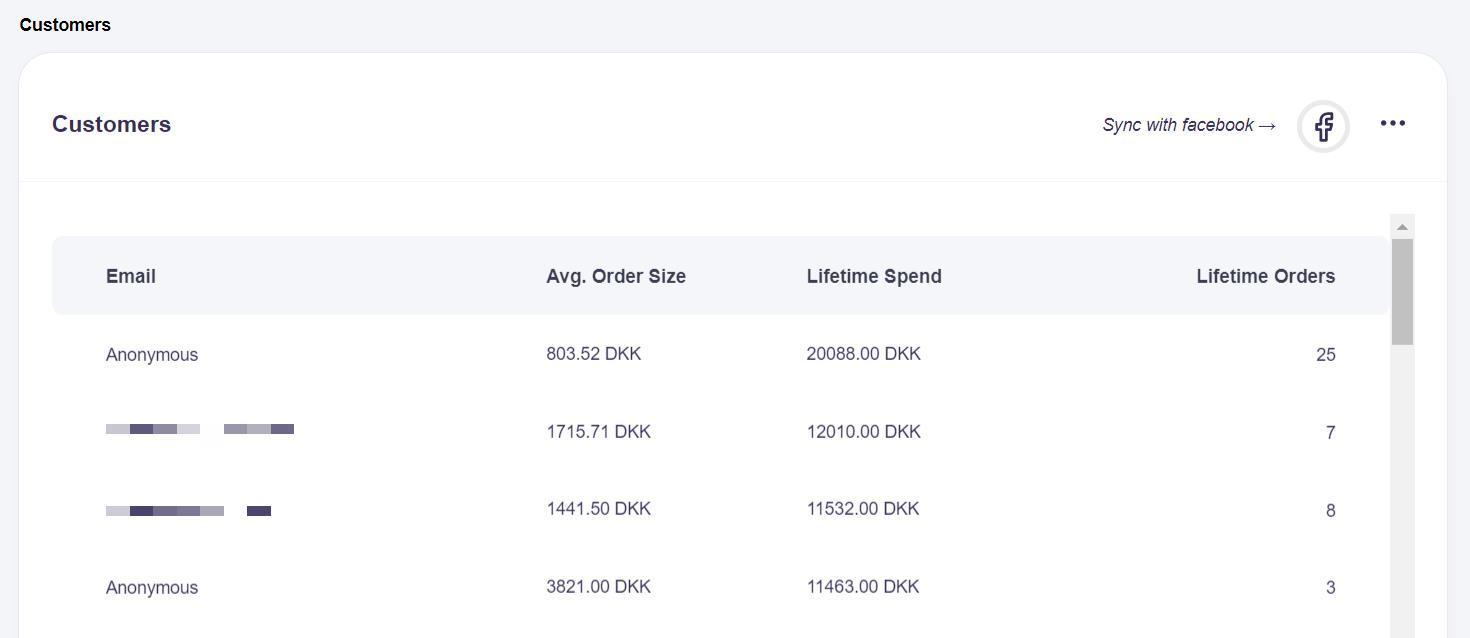Click the 11532.00 DKK lifetime spend cell
The height and width of the screenshot is (638, 1470).
[862, 509]
